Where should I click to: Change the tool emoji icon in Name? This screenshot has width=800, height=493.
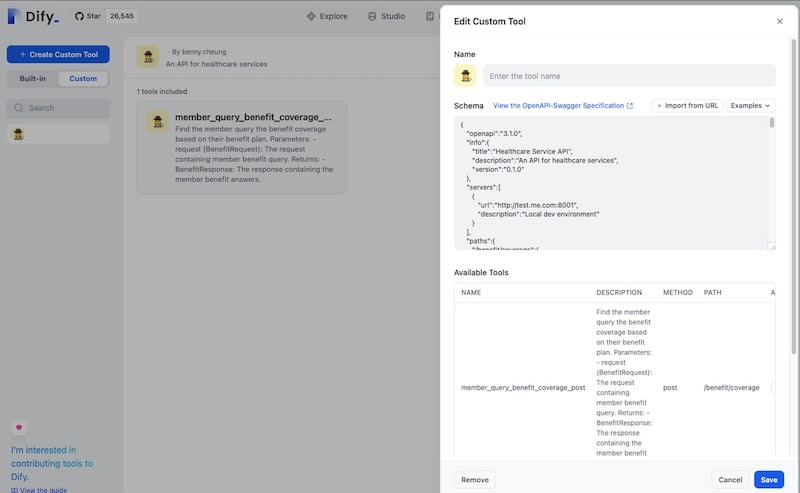point(465,76)
